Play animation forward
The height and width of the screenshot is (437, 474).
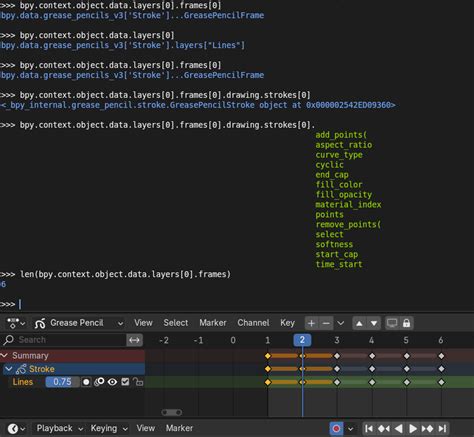413,428
